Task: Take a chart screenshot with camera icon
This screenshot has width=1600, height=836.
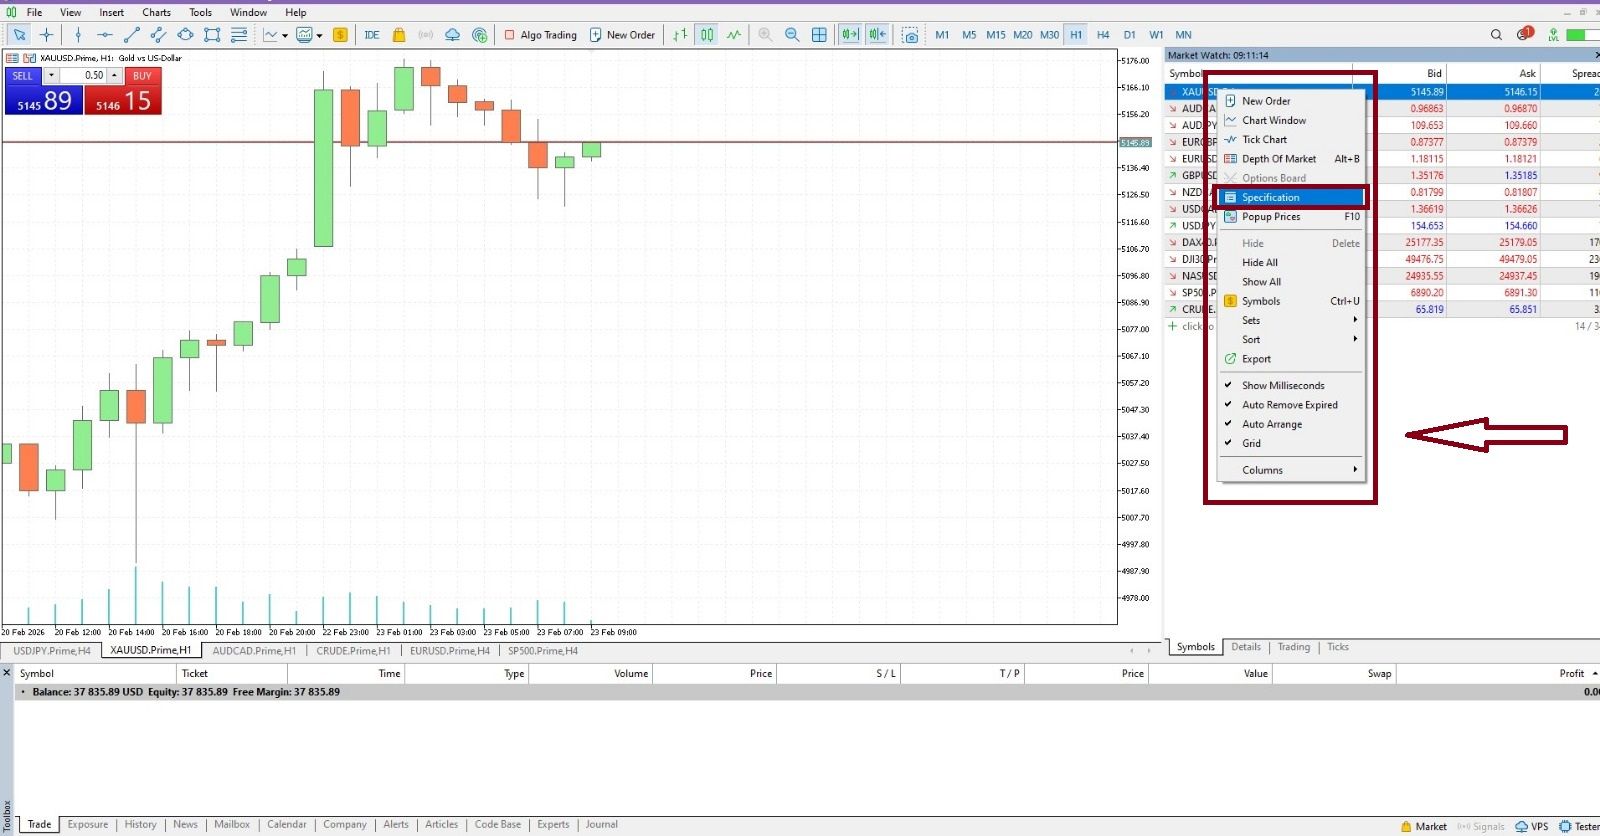Action: click(910, 35)
